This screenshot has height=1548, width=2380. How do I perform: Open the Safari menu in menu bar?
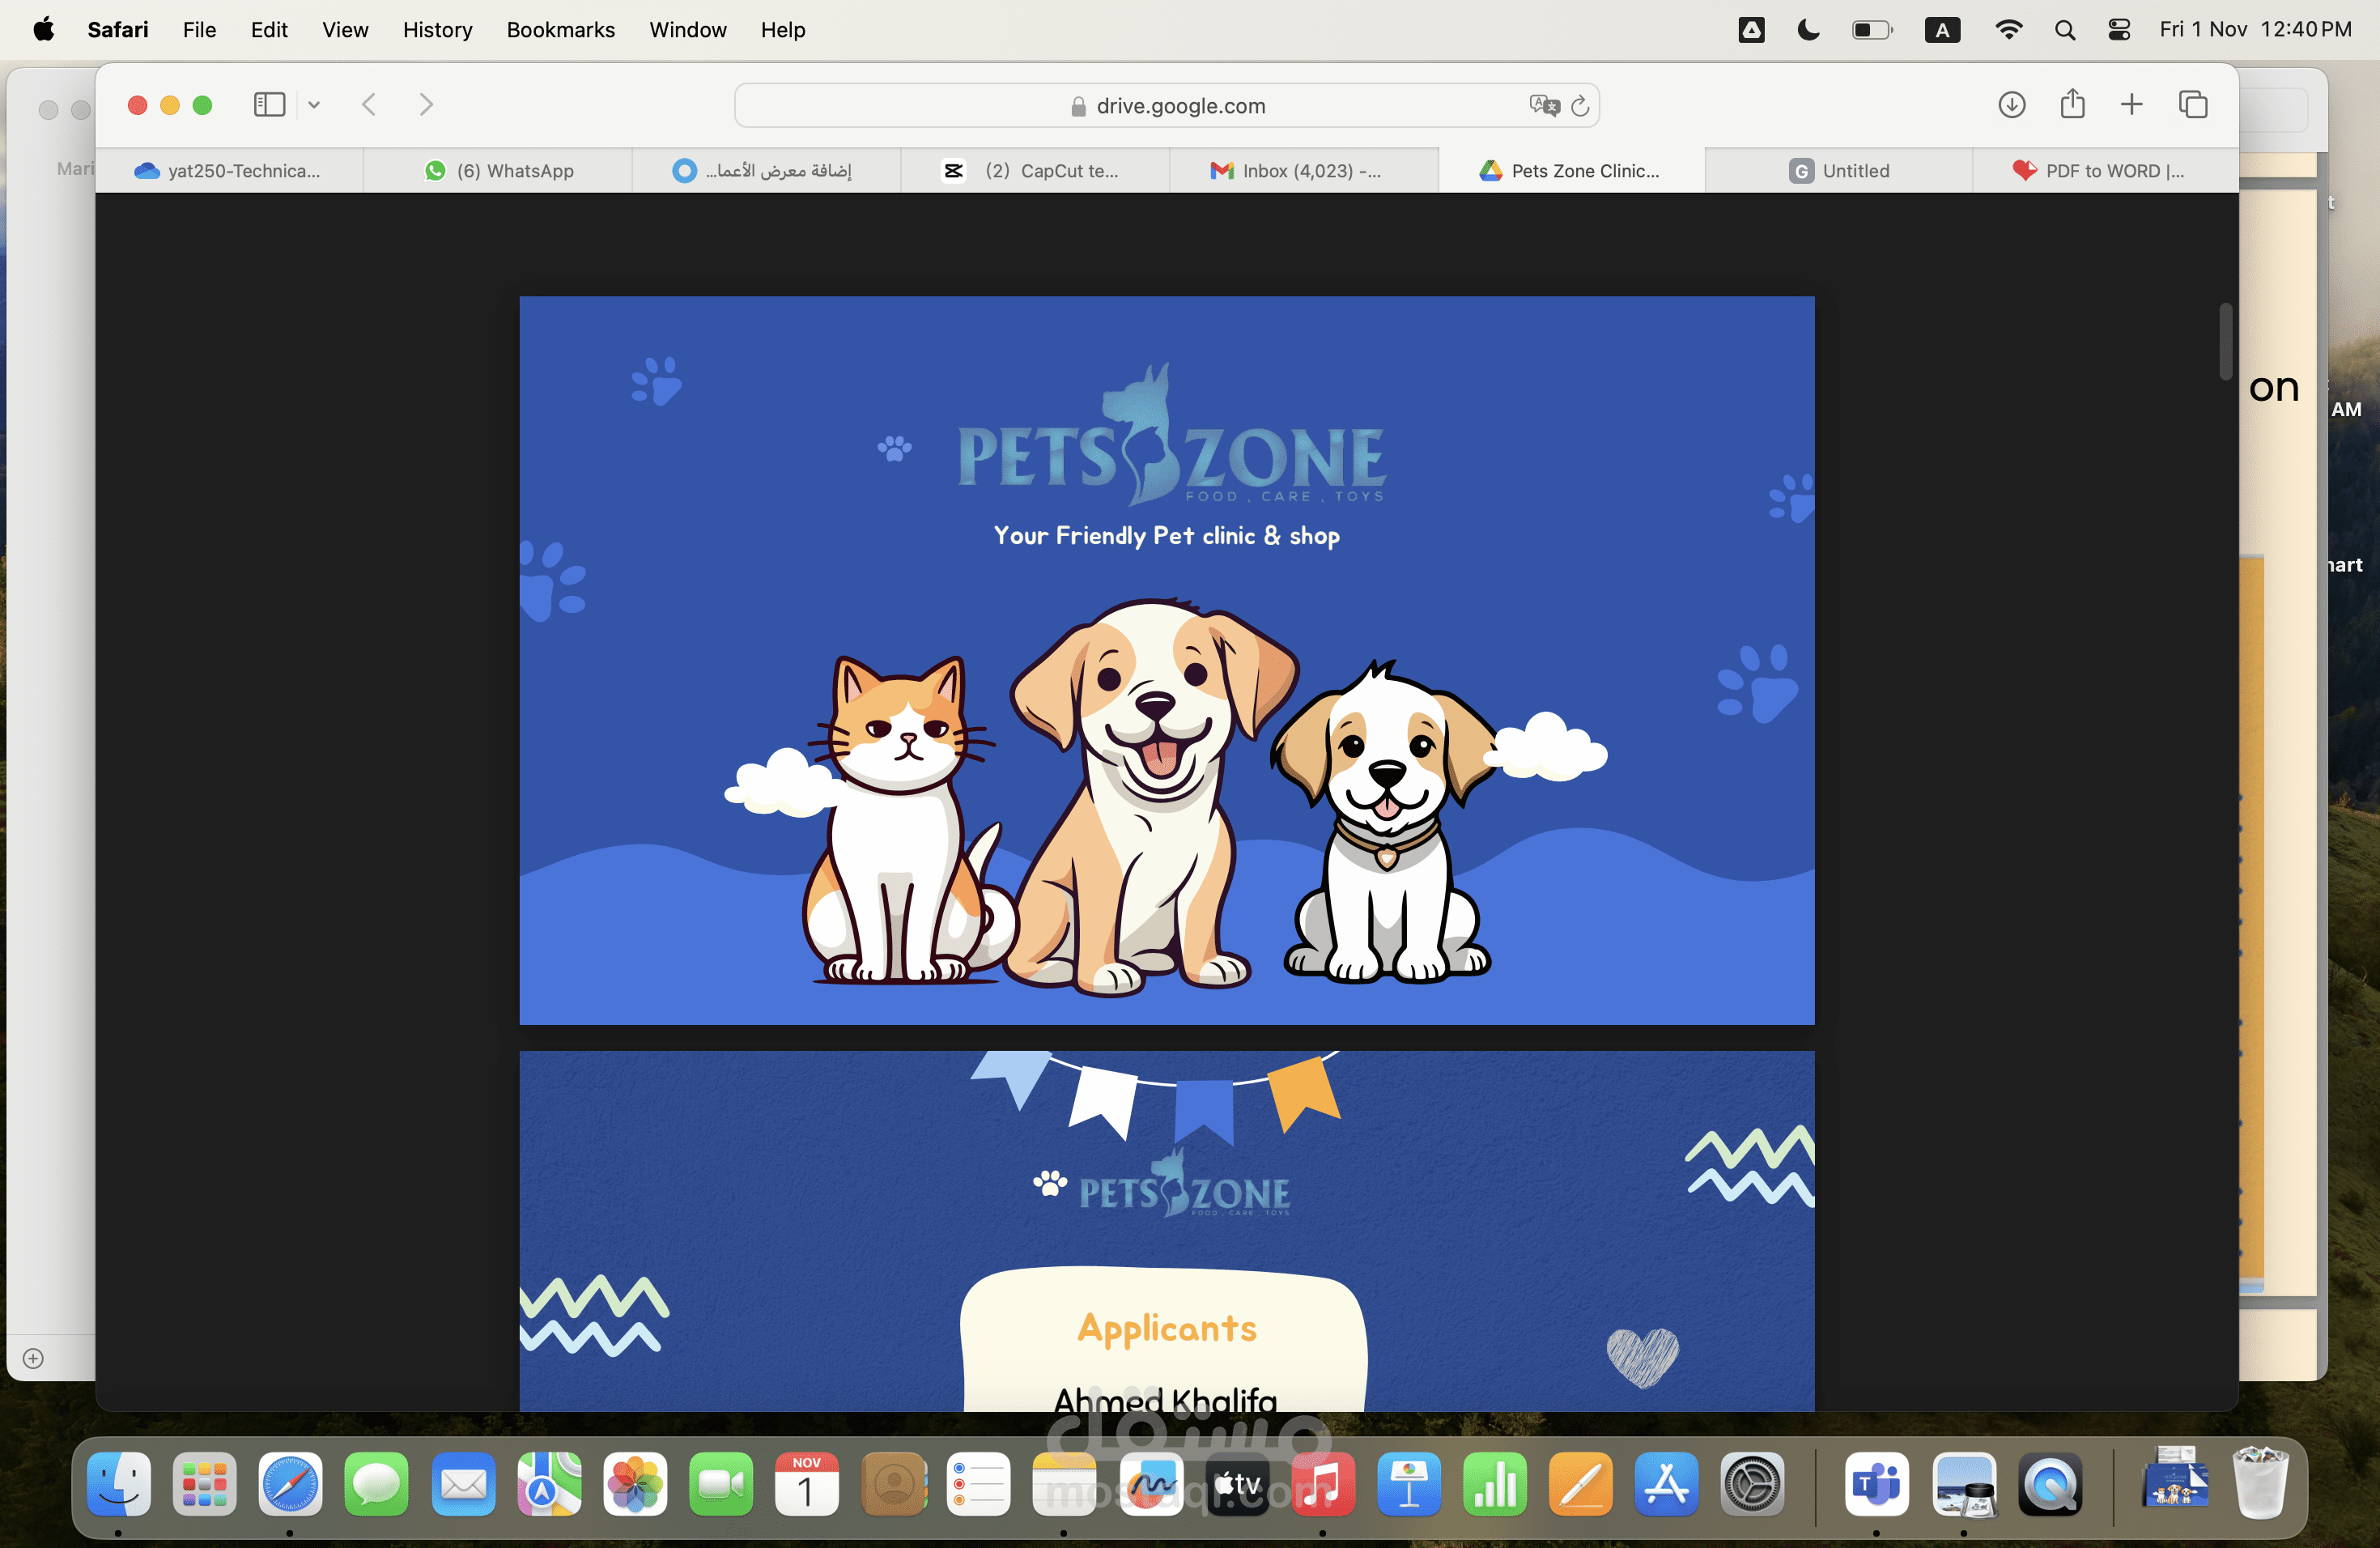pyautogui.click(x=118, y=30)
